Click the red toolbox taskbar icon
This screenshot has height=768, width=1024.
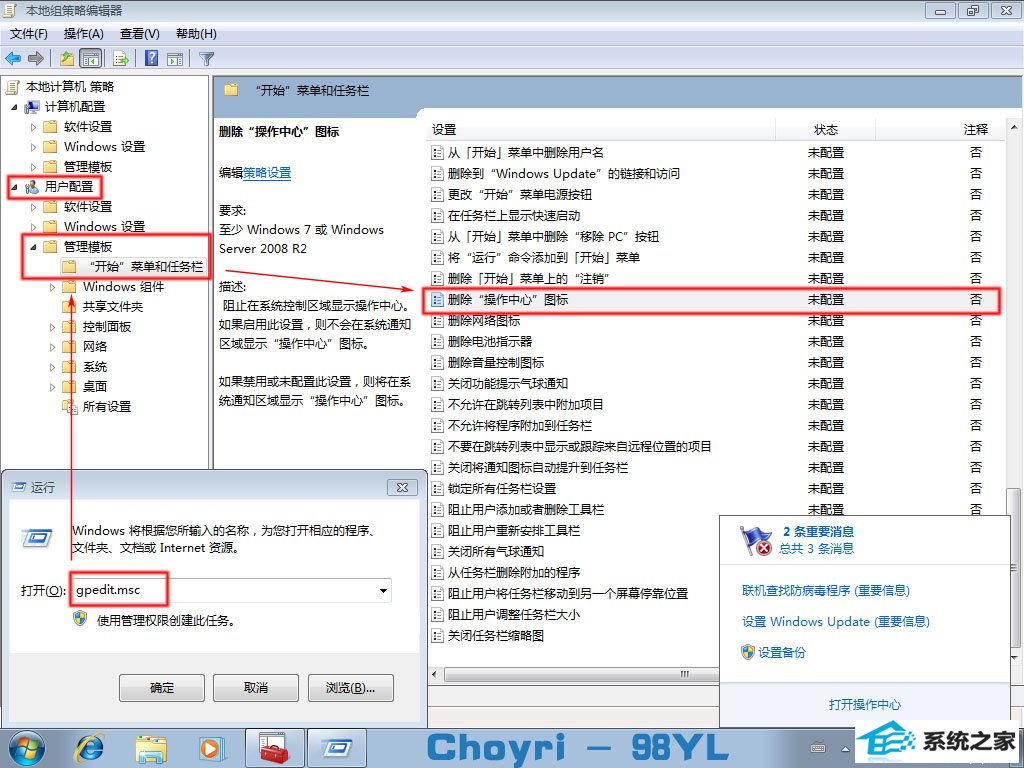point(274,748)
